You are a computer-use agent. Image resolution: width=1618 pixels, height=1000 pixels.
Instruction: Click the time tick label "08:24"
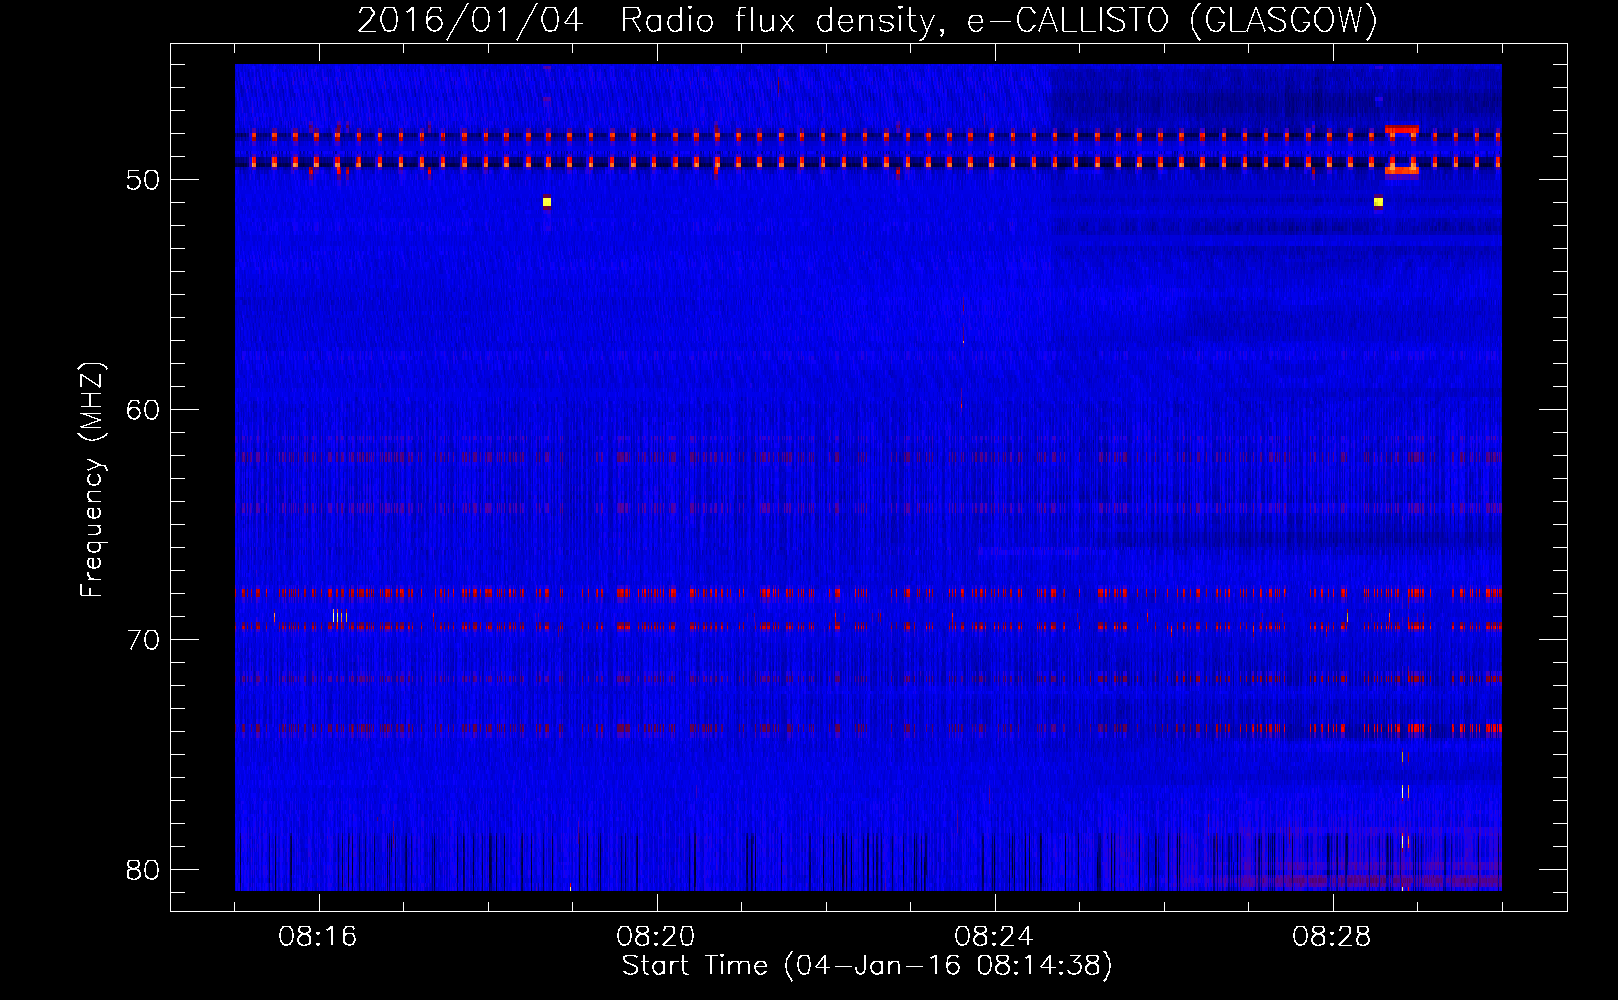(994, 937)
